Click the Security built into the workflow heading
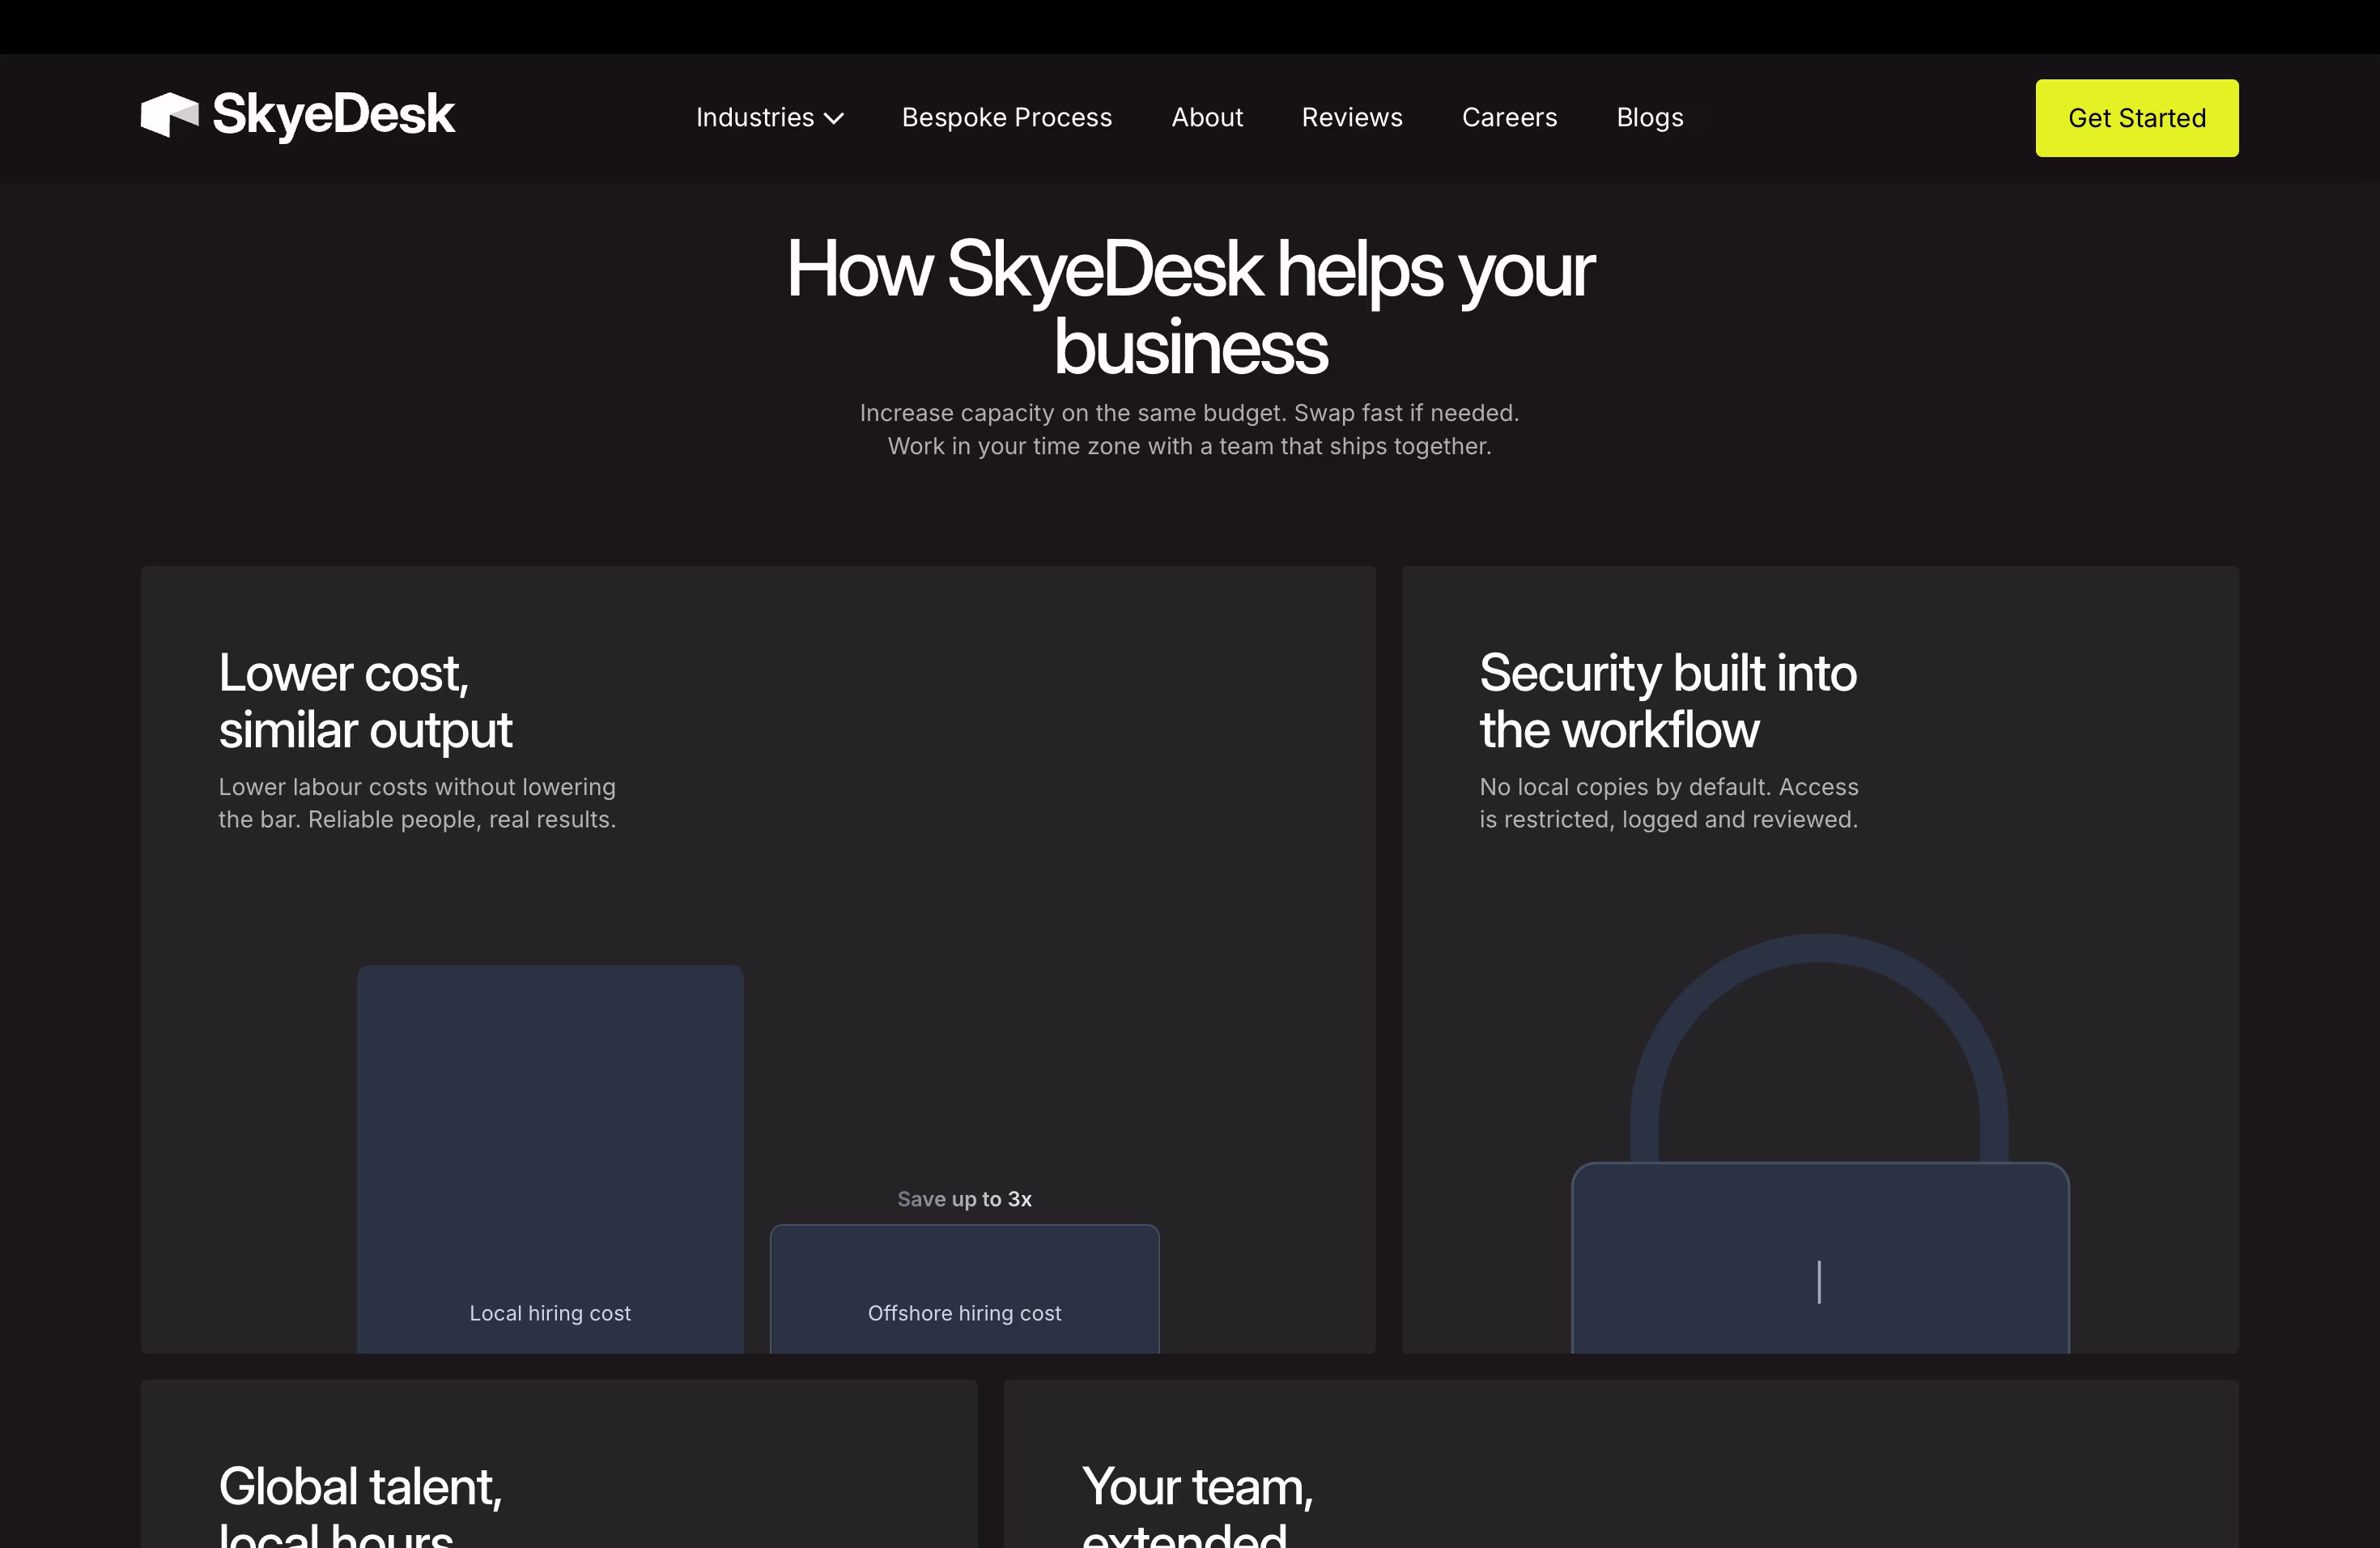The width and height of the screenshot is (2380, 1548). tap(1667, 701)
